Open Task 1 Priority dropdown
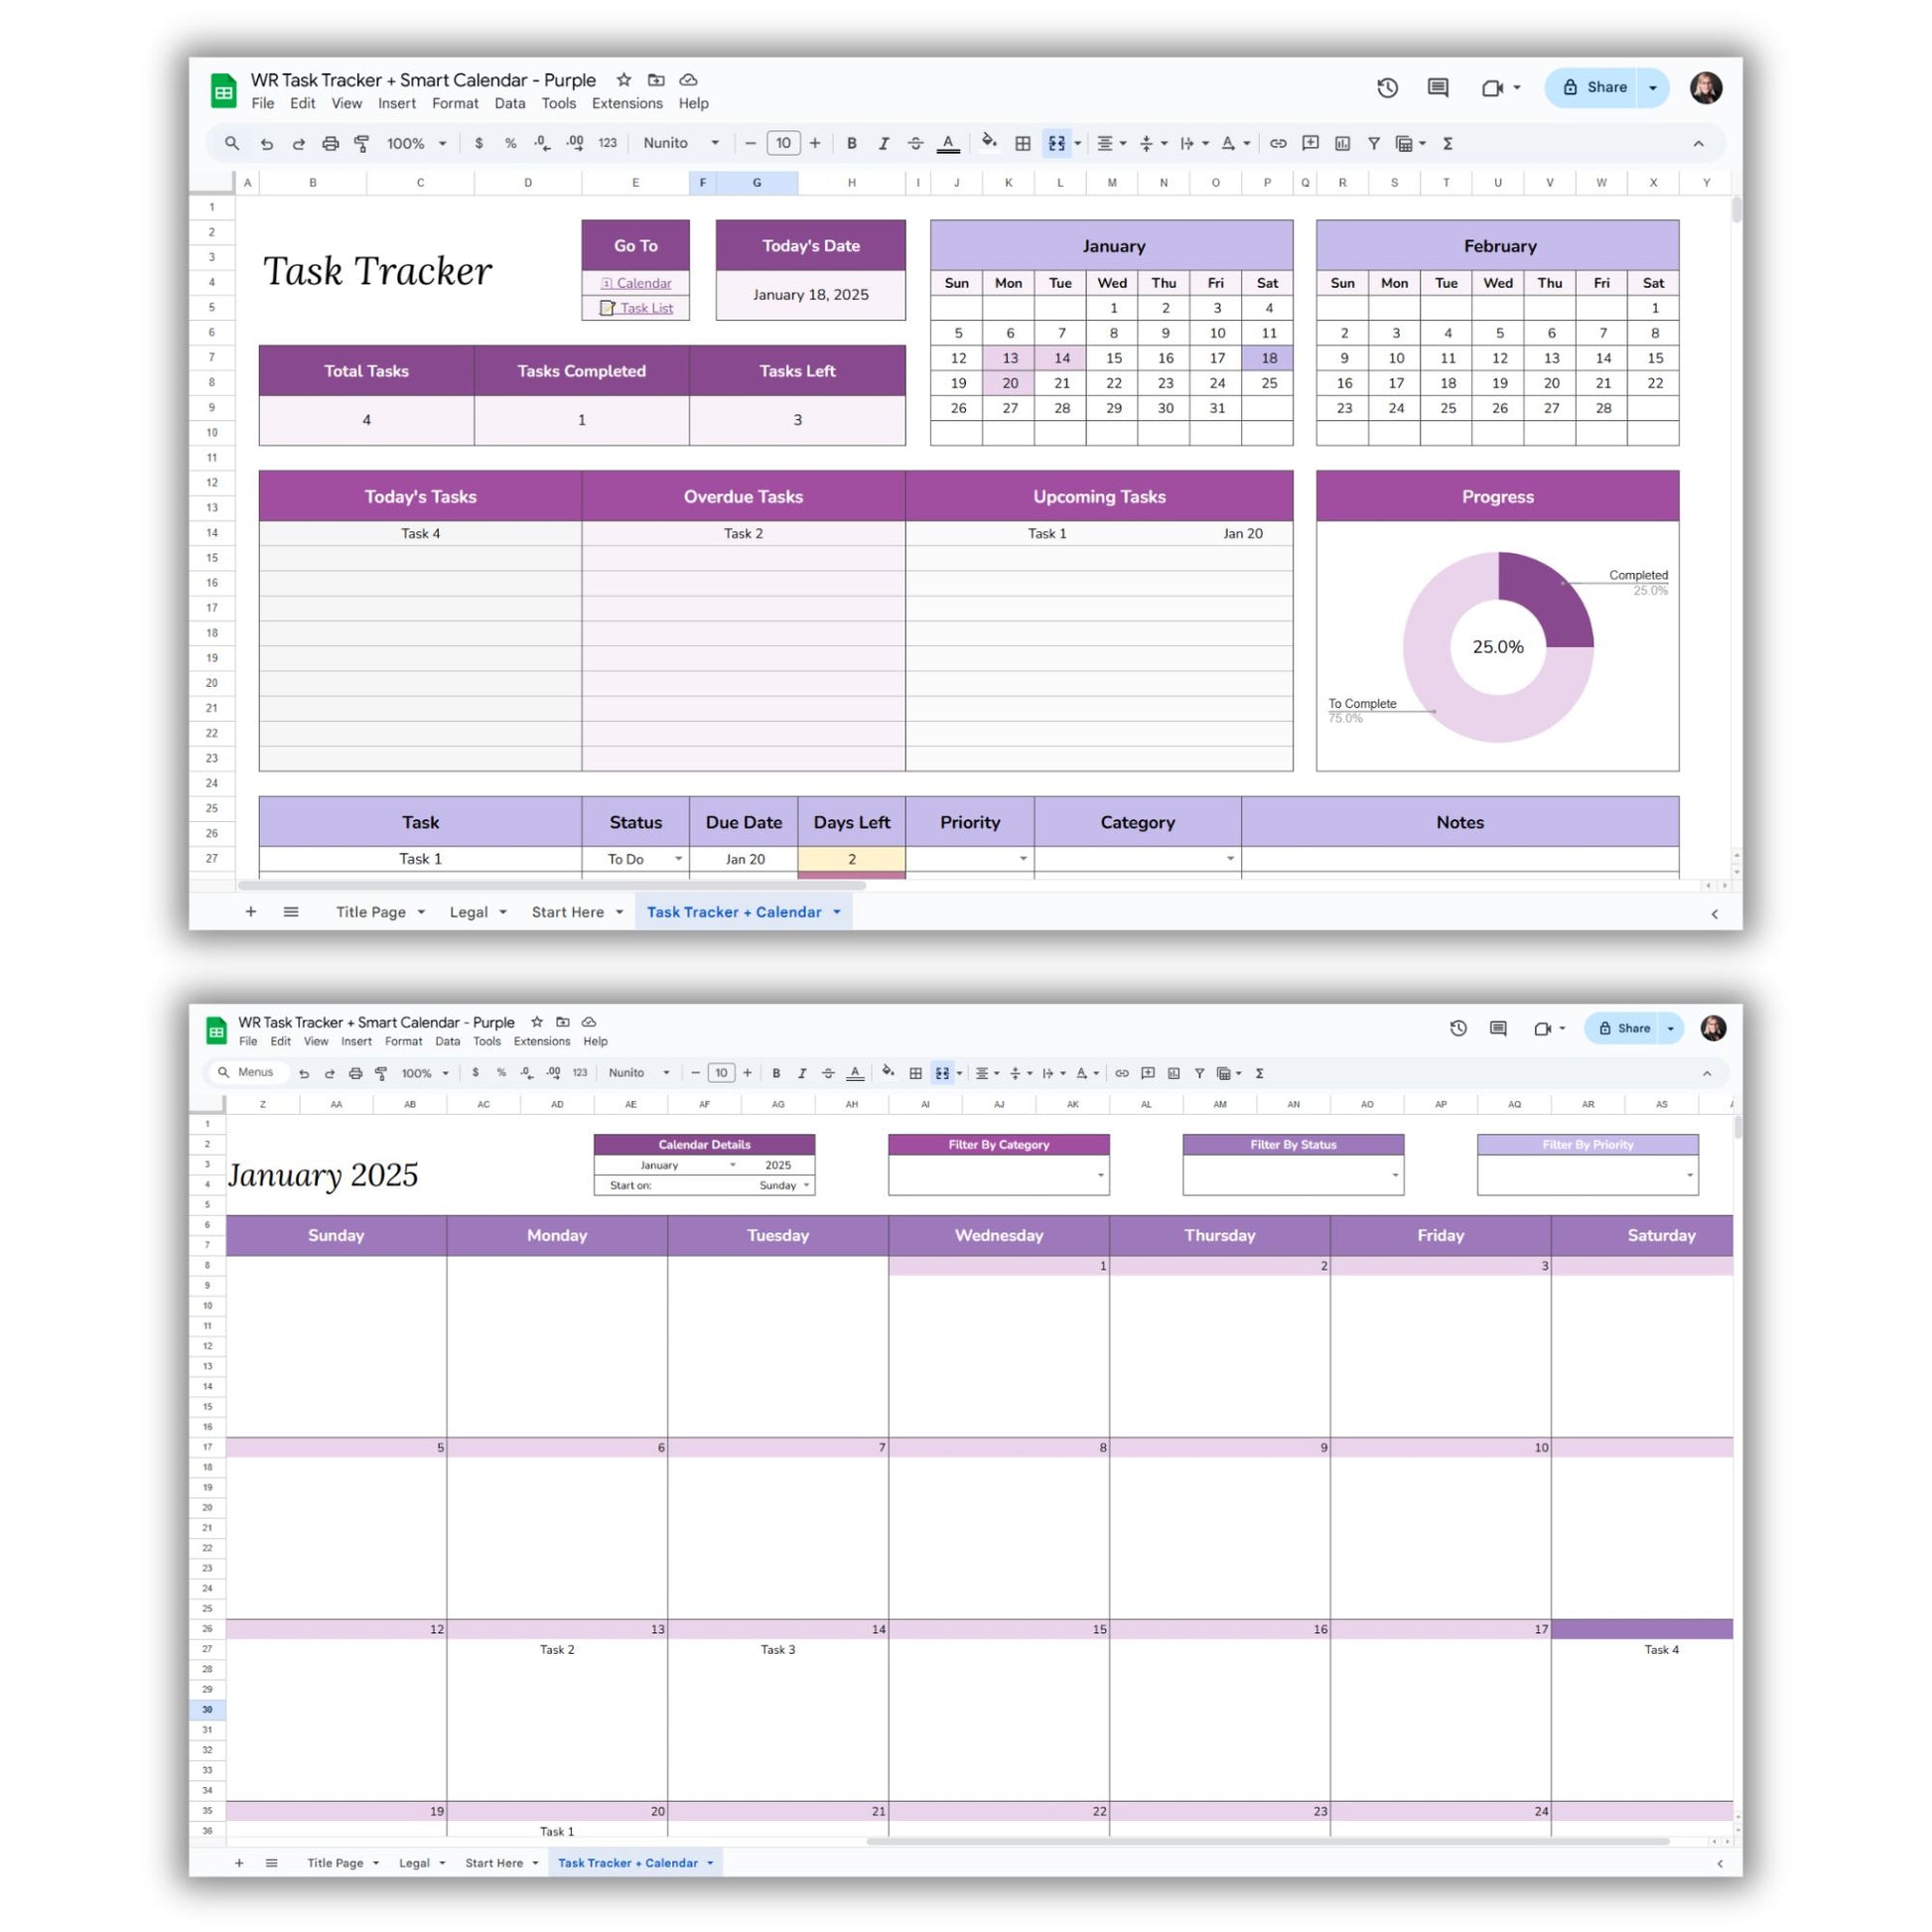This screenshot has height=1932, width=1932. [x=1022, y=859]
